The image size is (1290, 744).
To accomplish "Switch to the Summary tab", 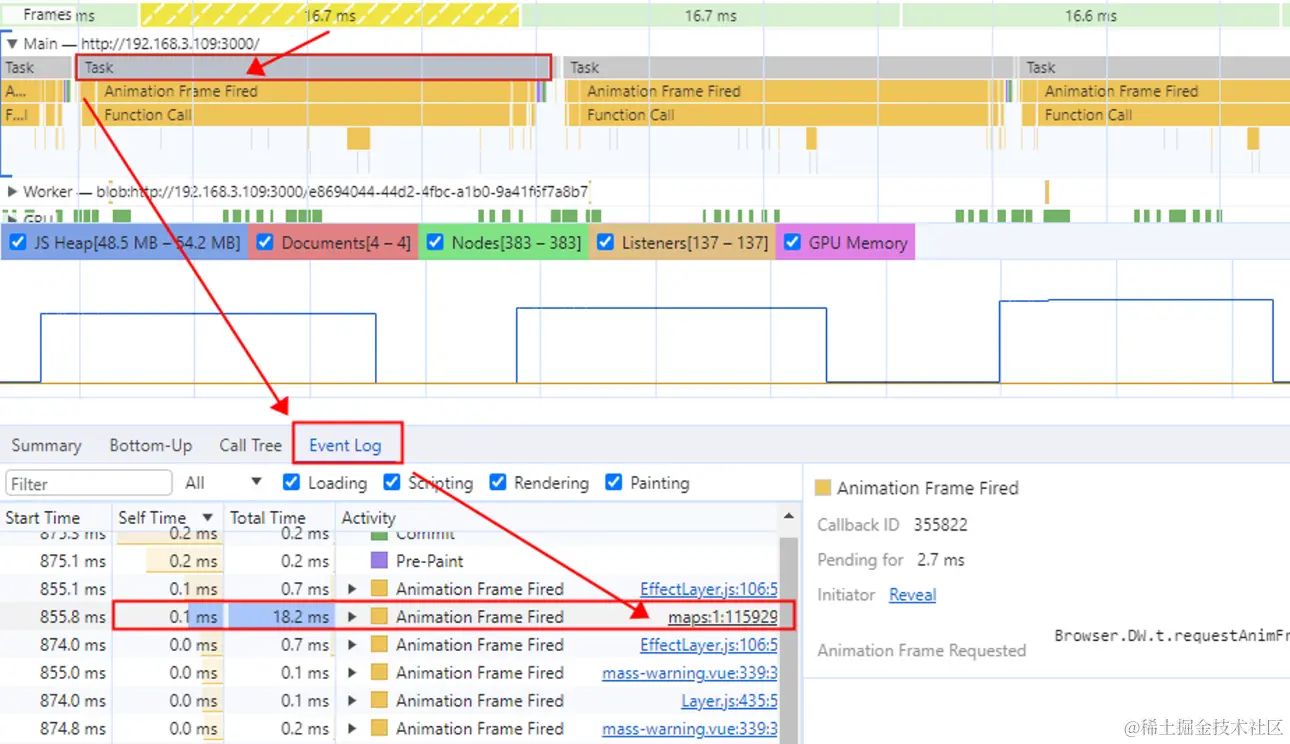I will tap(46, 445).
